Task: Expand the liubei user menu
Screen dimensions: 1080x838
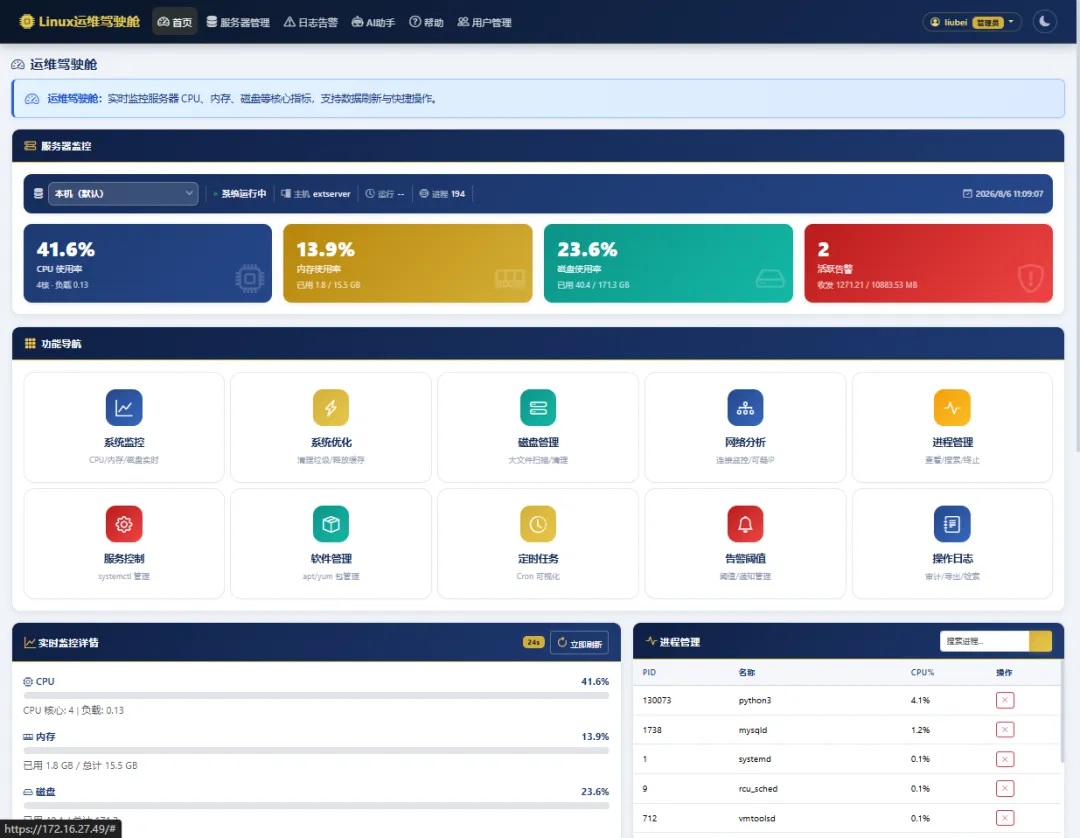Action: 972,22
